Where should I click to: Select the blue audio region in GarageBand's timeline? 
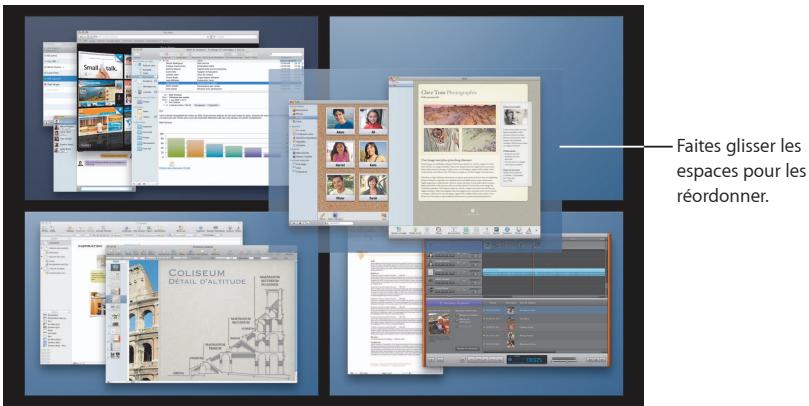[544, 272]
